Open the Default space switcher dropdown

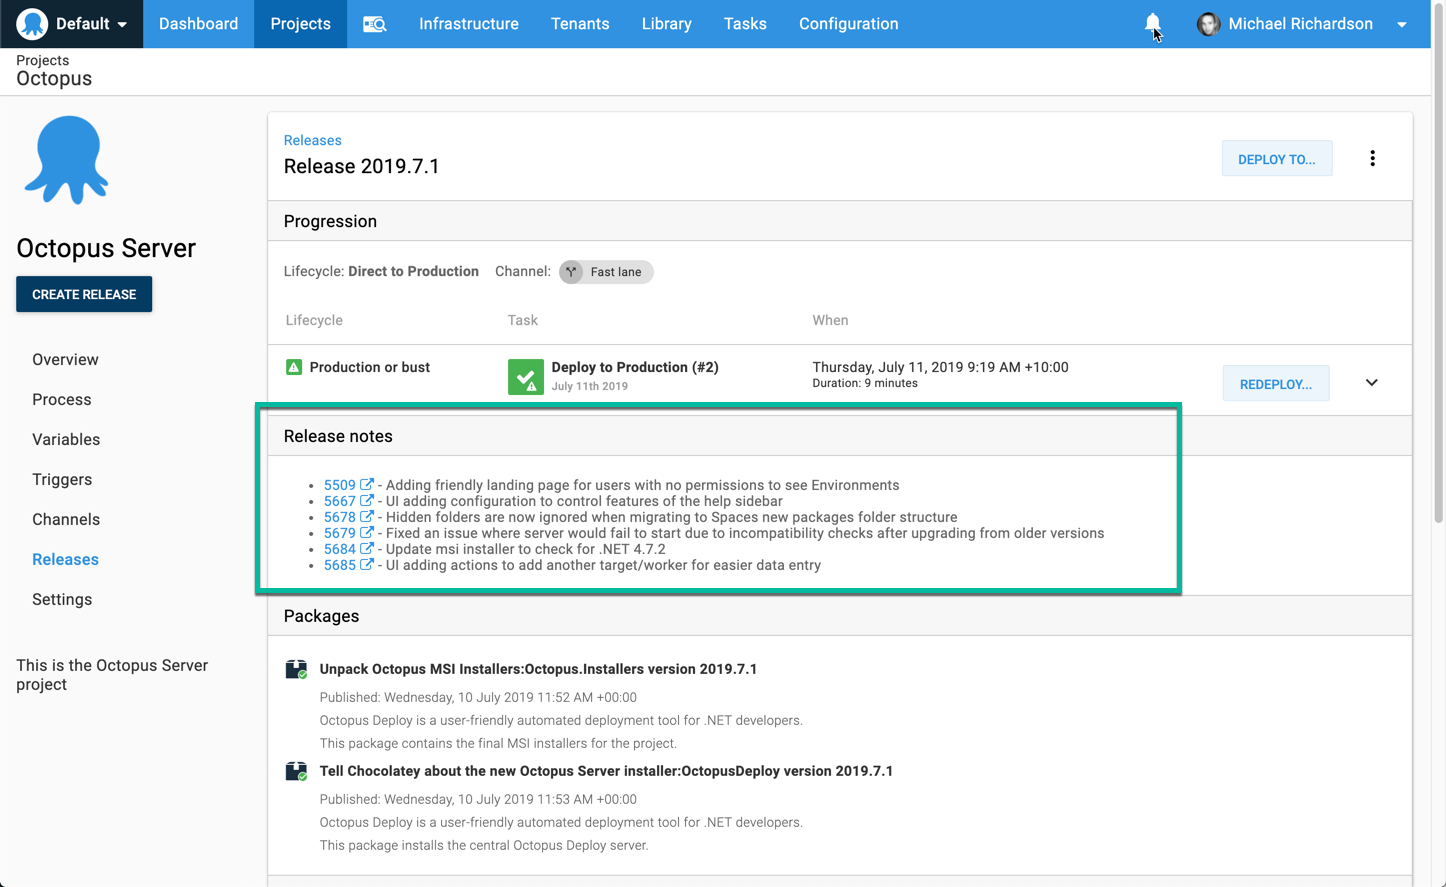click(72, 24)
